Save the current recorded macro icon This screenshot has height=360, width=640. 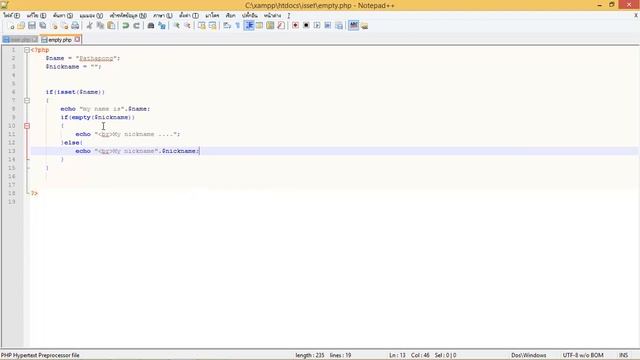tap(339, 26)
